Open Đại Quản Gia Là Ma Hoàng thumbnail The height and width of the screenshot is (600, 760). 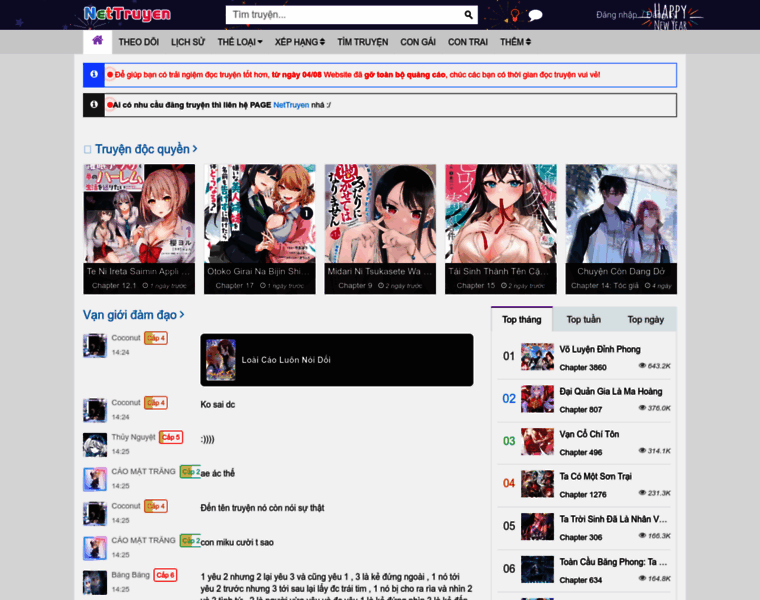[537, 399]
